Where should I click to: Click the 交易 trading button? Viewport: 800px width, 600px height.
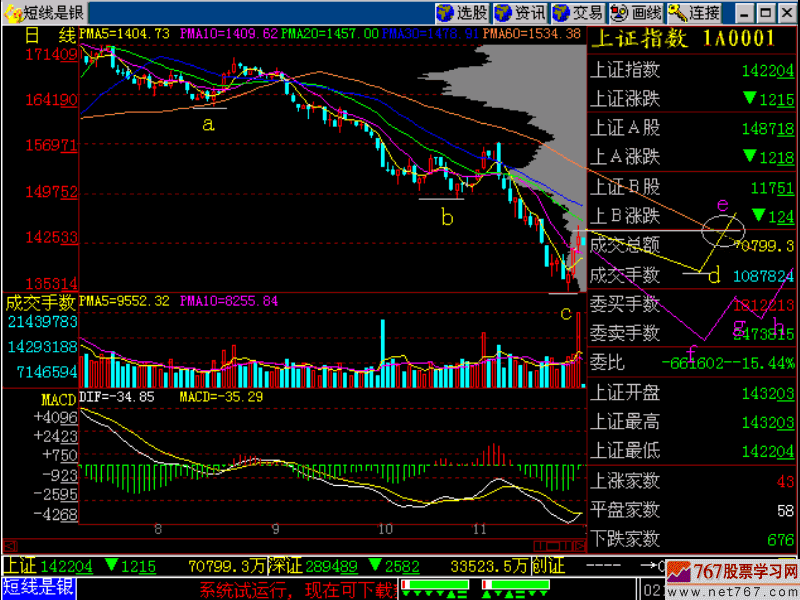click(x=578, y=12)
